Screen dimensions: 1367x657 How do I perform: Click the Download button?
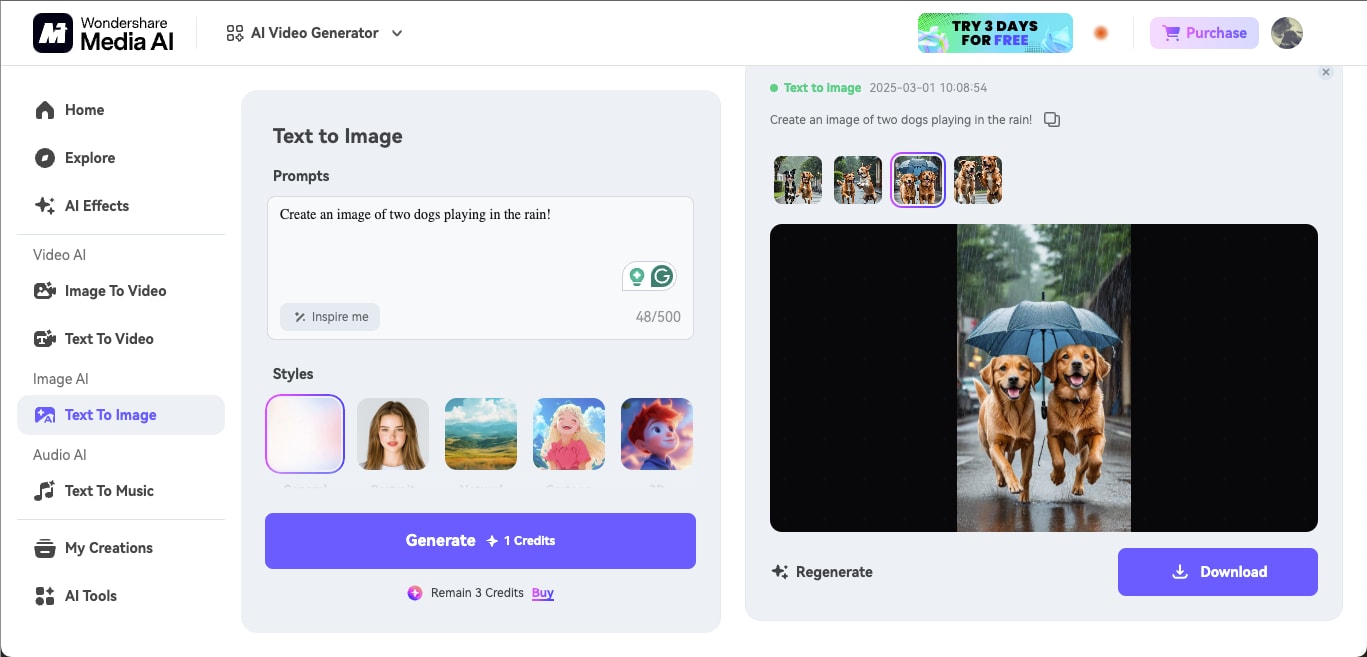(x=1217, y=571)
